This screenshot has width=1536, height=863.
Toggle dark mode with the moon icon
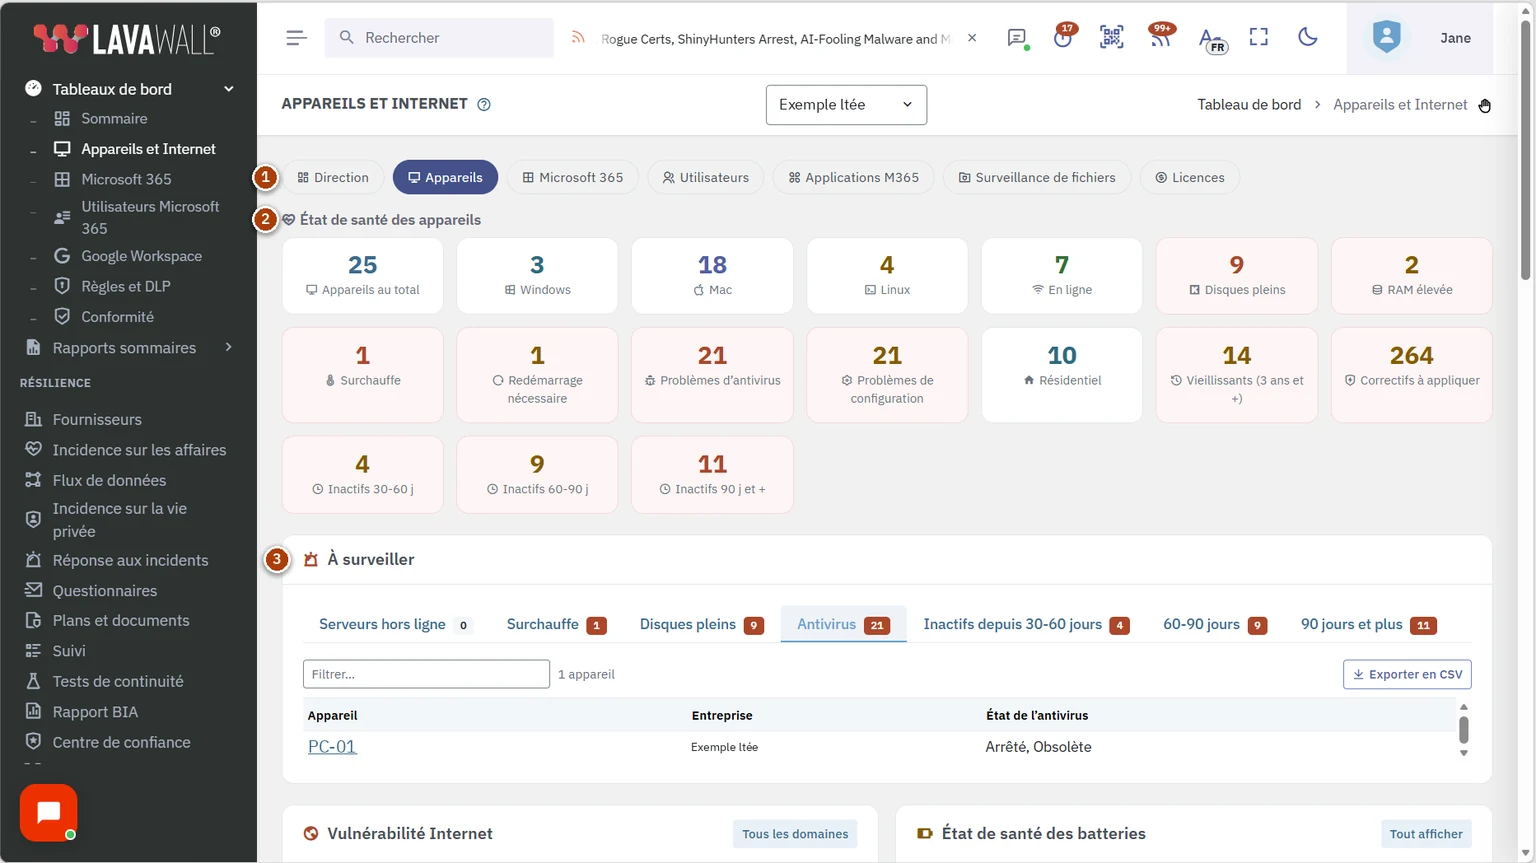1307,37
